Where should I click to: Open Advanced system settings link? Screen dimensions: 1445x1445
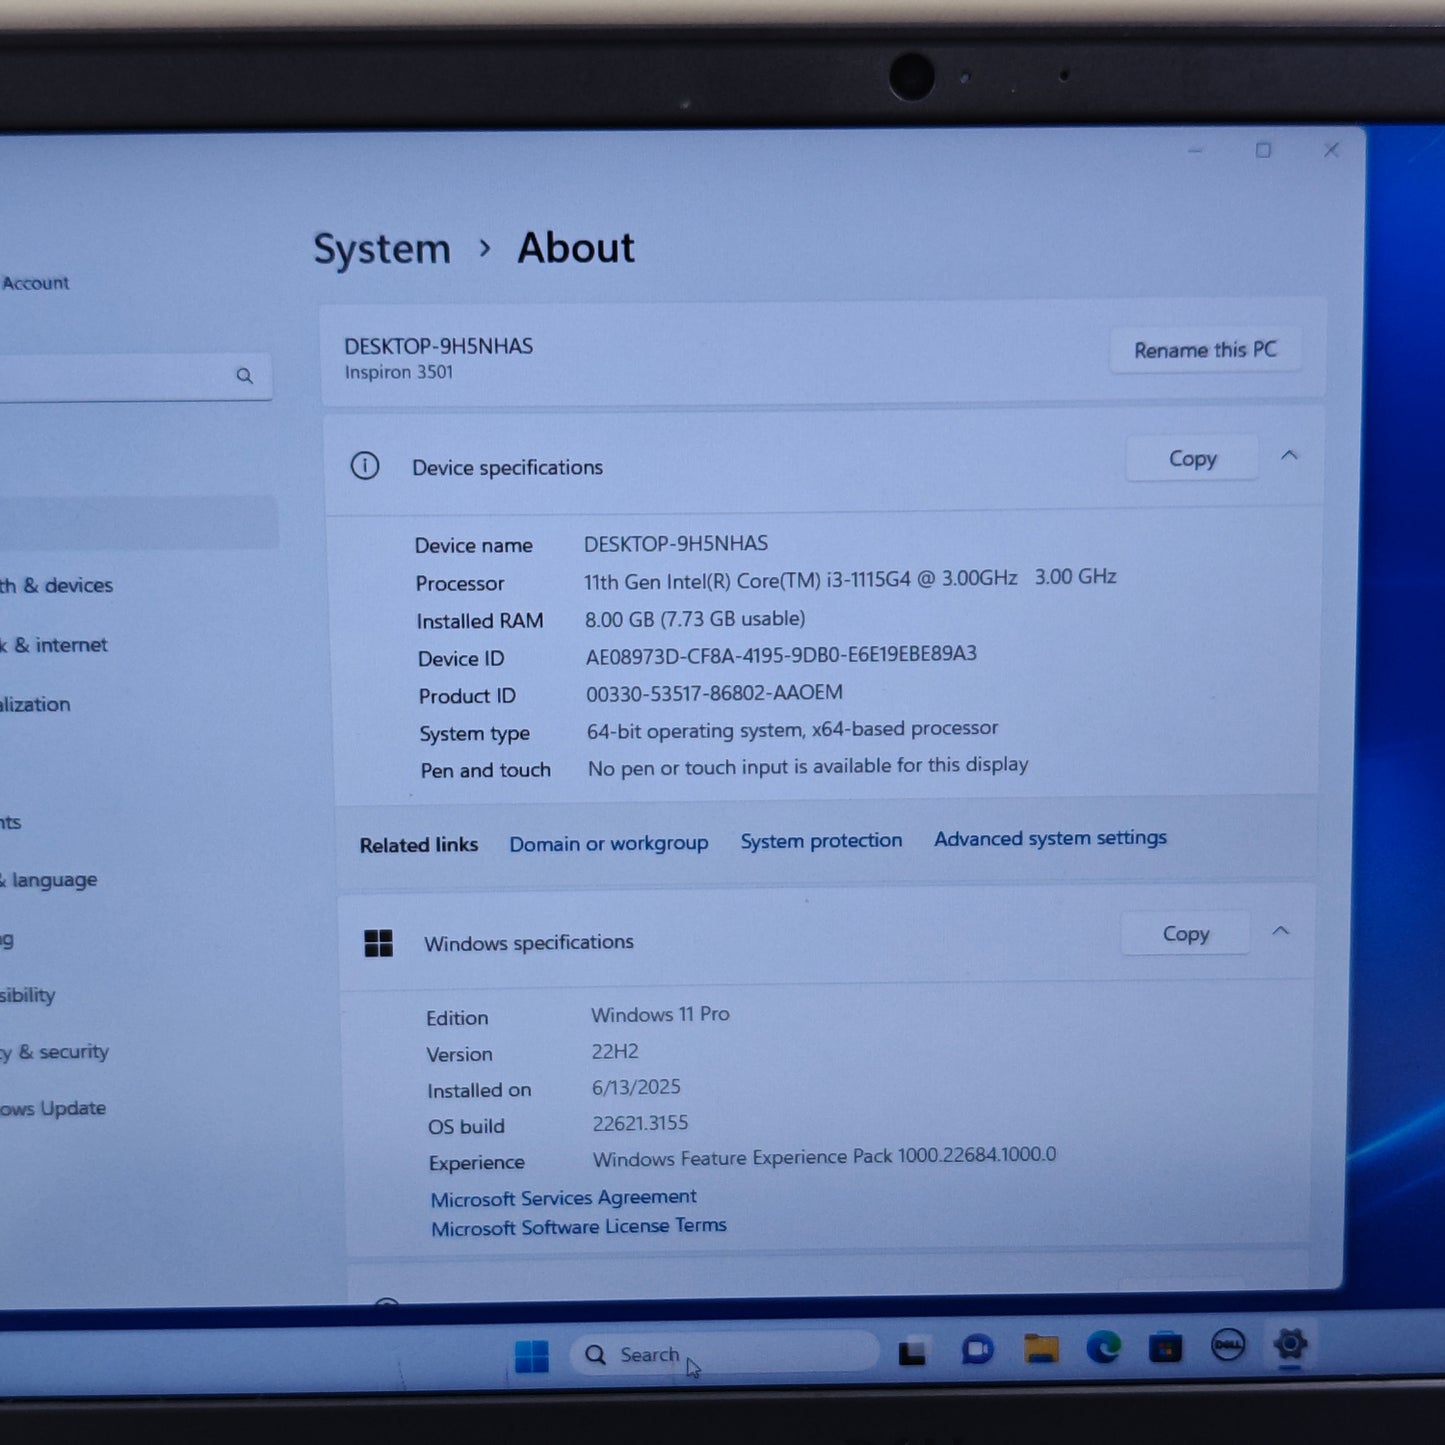1050,838
